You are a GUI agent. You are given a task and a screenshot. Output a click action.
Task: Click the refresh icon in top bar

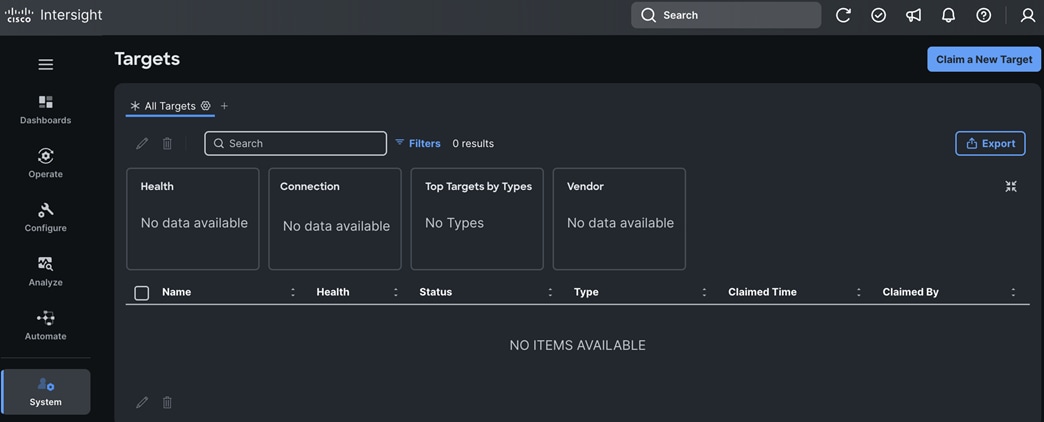[844, 15]
